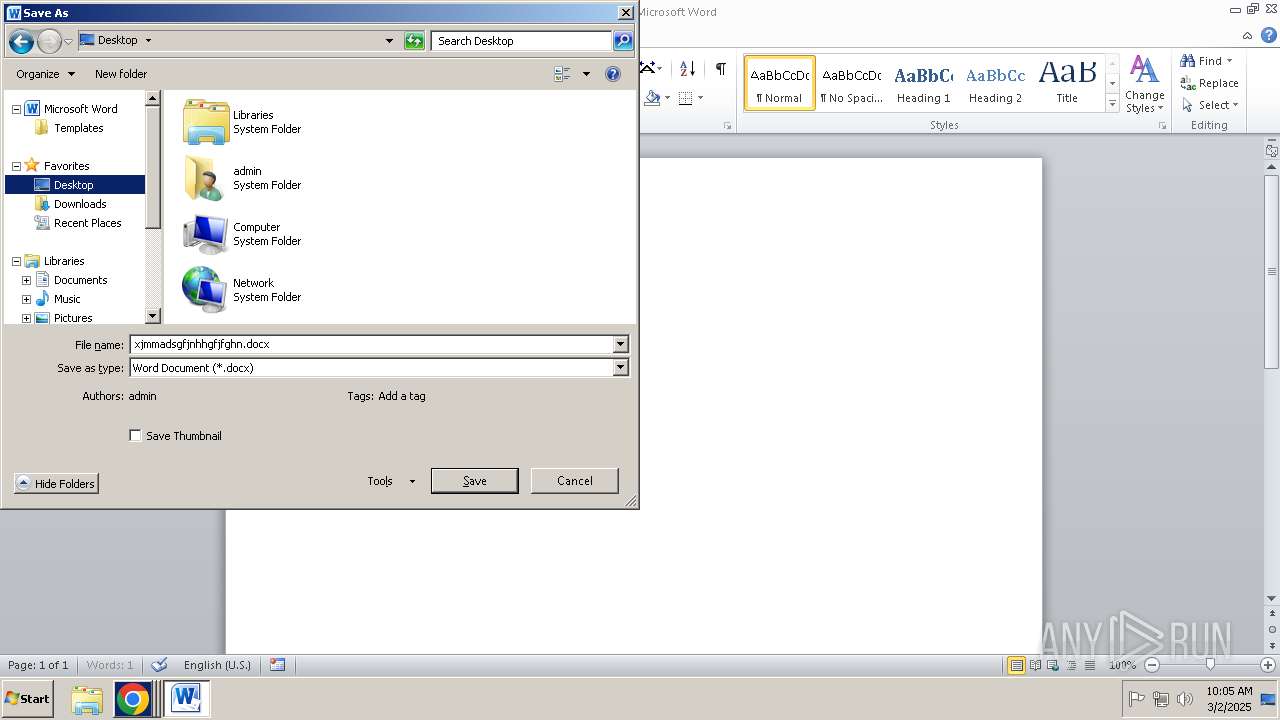
Task: Click the volume speaker tray icon
Action: (1186, 699)
